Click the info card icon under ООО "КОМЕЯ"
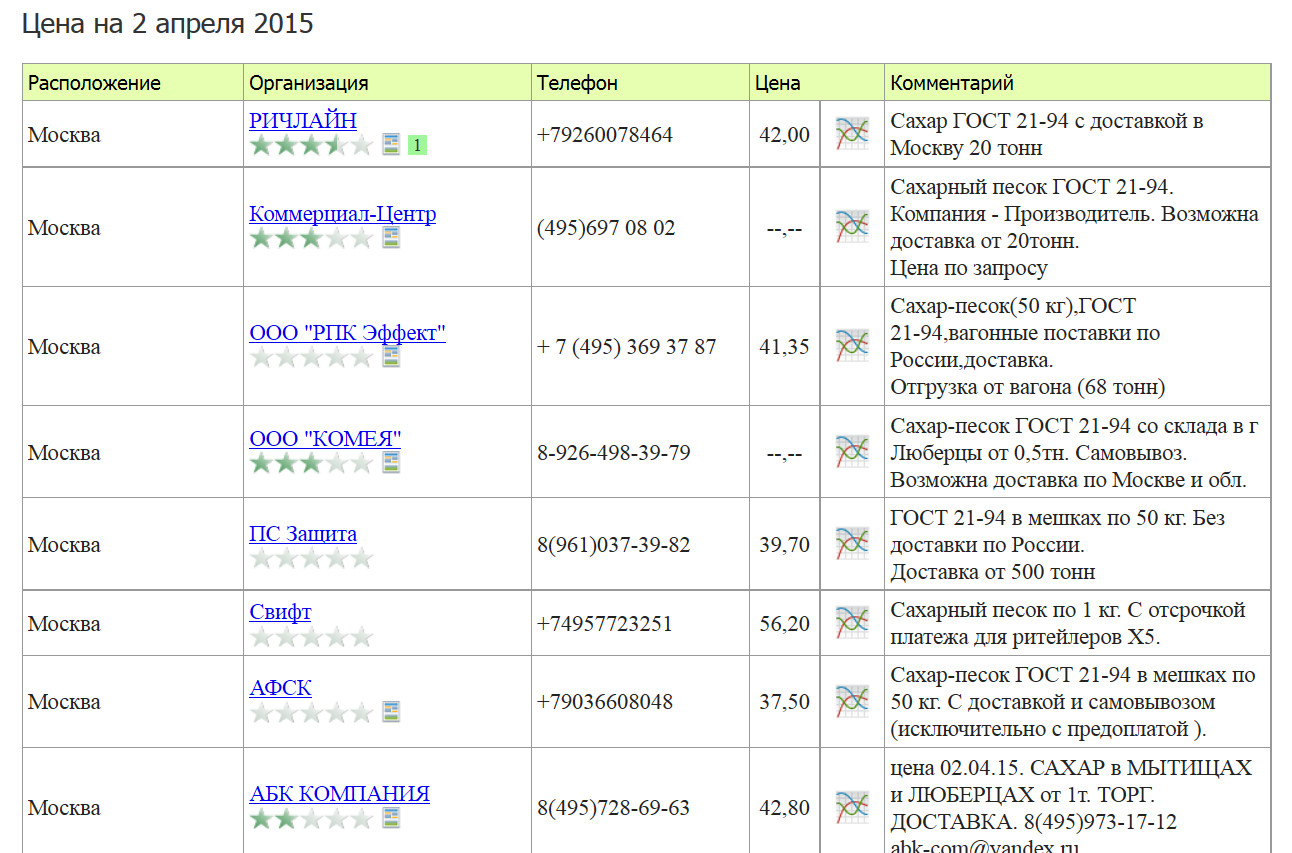 pos(391,463)
